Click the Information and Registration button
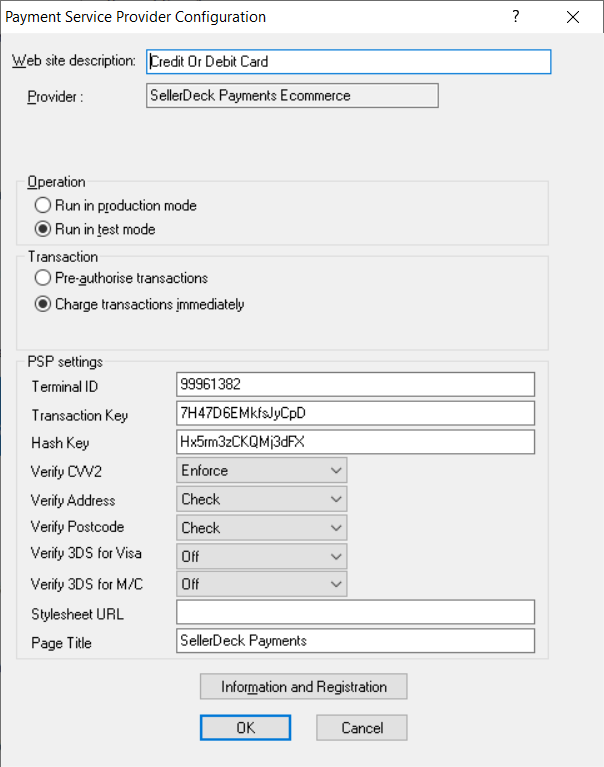Image resolution: width=604 pixels, height=767 pixels. pos(304,687)
